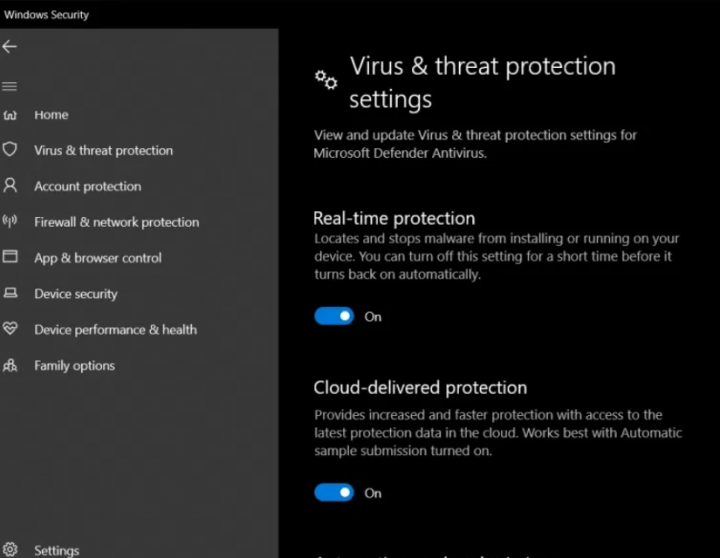Expand the hamburger navigation menu

[9, 86]
